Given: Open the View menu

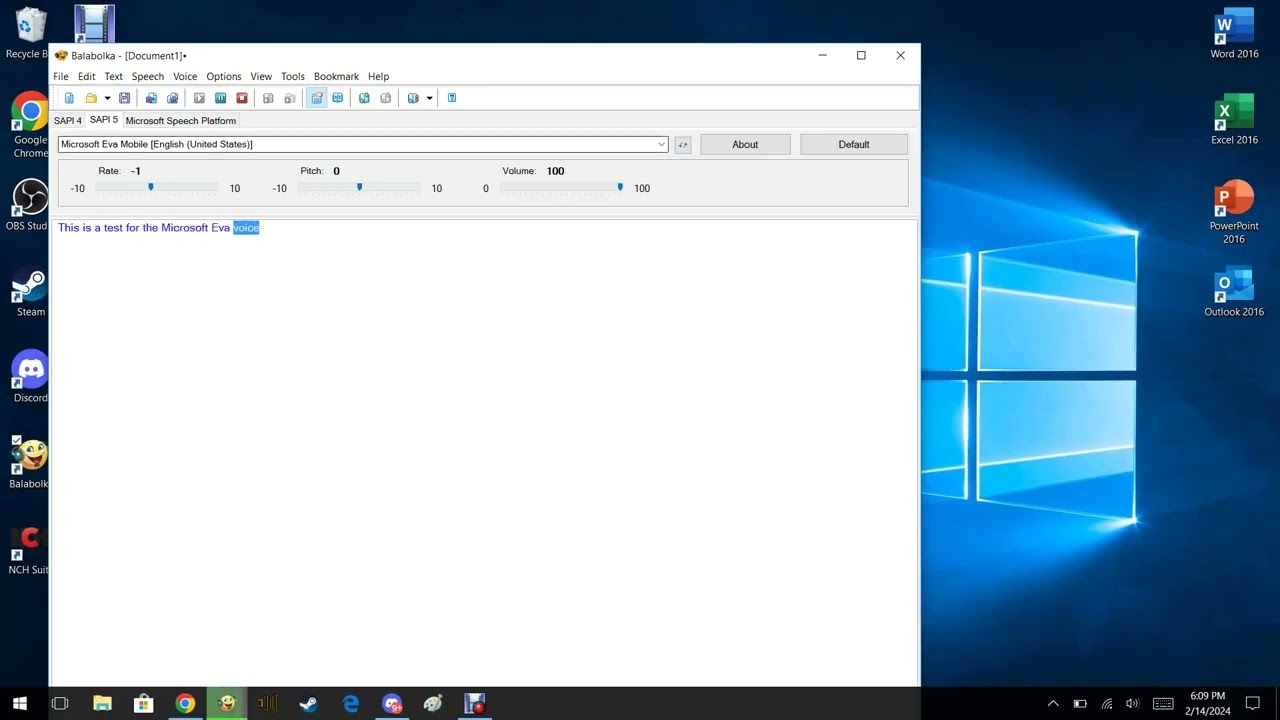Looking at the screenshot, I should (x=261, y=76).
